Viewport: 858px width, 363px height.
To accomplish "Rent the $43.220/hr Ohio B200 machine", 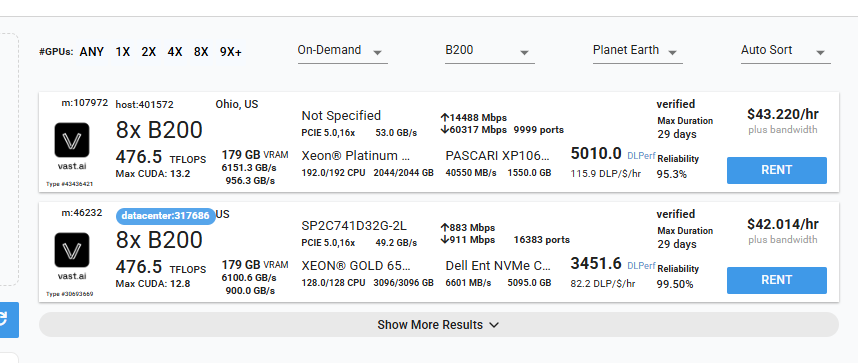I will 776,170.
